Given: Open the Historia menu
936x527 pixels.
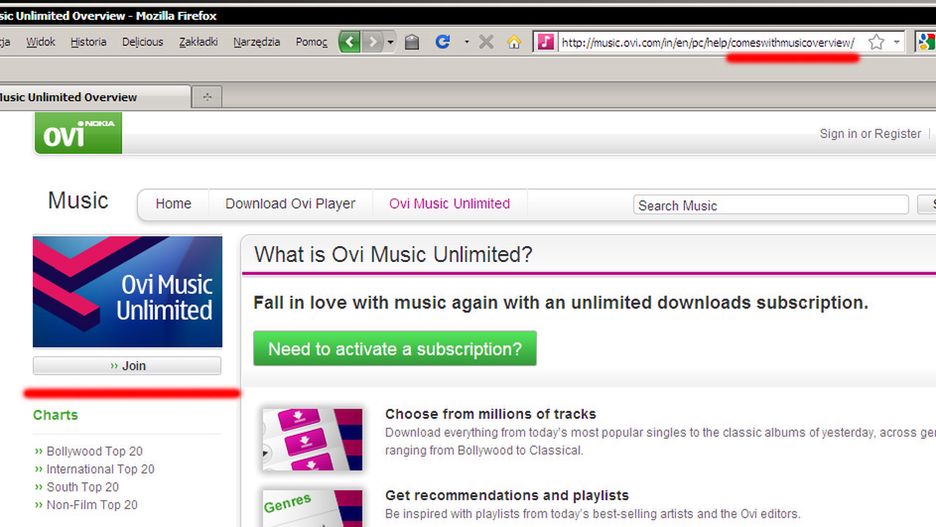Looking at the screenshot, I should pyautogui.click(x=88, y=42).
